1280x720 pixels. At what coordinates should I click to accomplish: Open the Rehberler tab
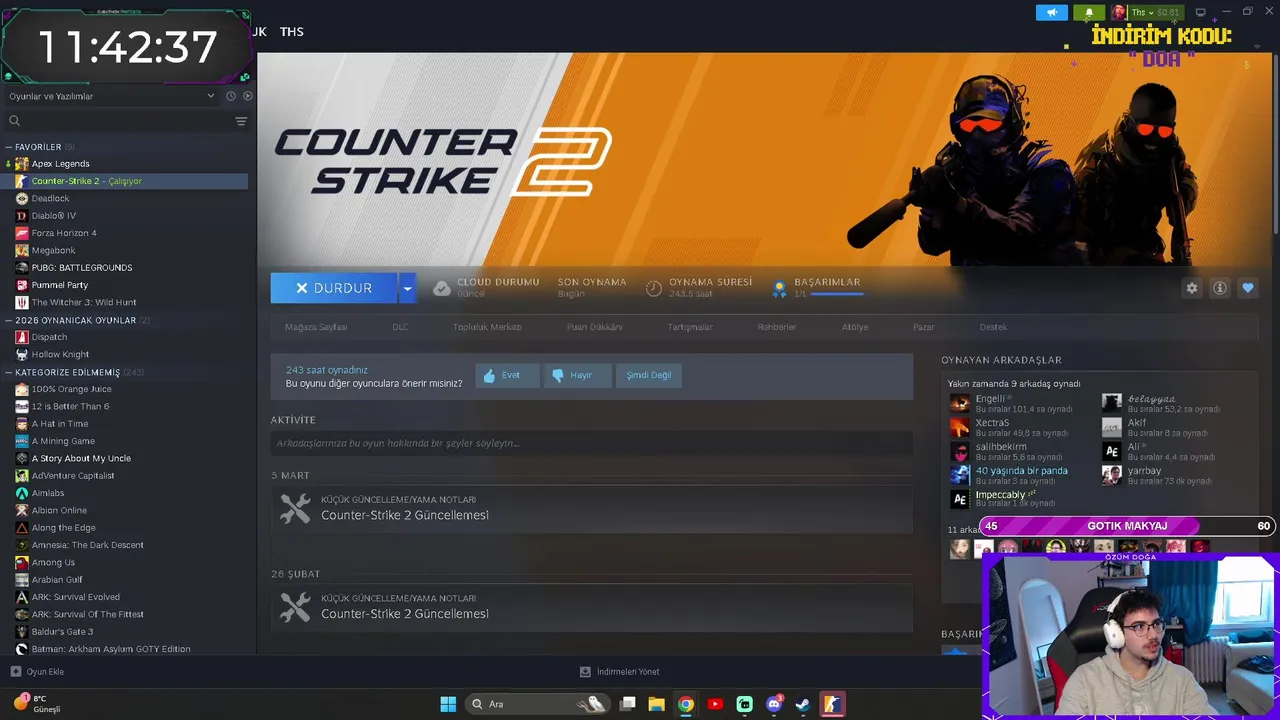777,327
